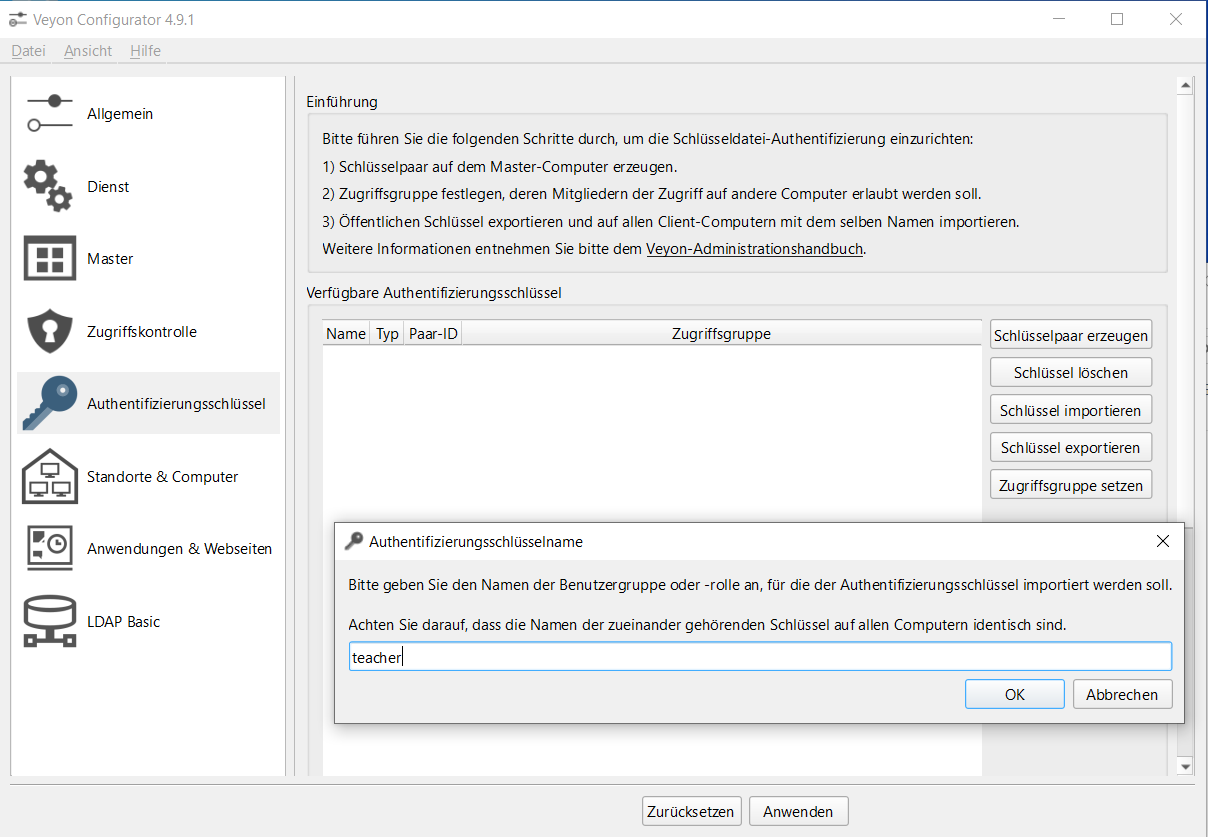Open the Dienst gears icon
Image resolution: width=1208 pixels, height=837 pixels.
(48, 186)
